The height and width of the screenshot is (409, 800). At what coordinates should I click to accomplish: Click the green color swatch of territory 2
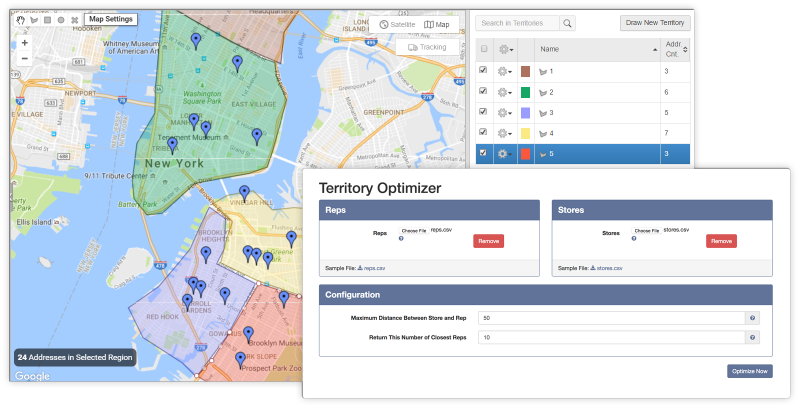[525, 92]
